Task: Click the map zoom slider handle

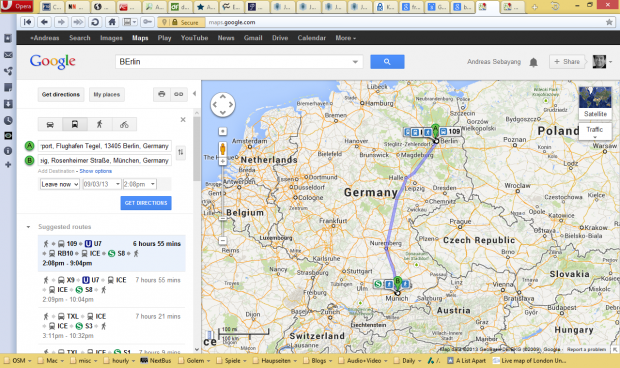Action: (223, 218)
